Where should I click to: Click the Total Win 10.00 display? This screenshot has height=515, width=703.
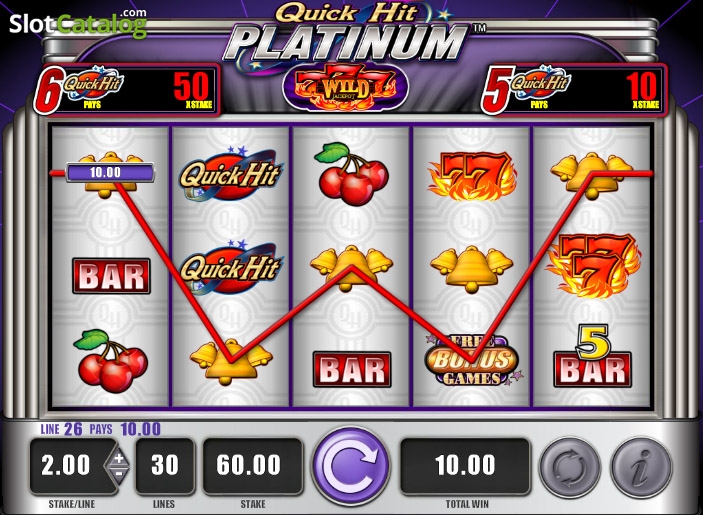pyautogui.click(x=465, y=466)
